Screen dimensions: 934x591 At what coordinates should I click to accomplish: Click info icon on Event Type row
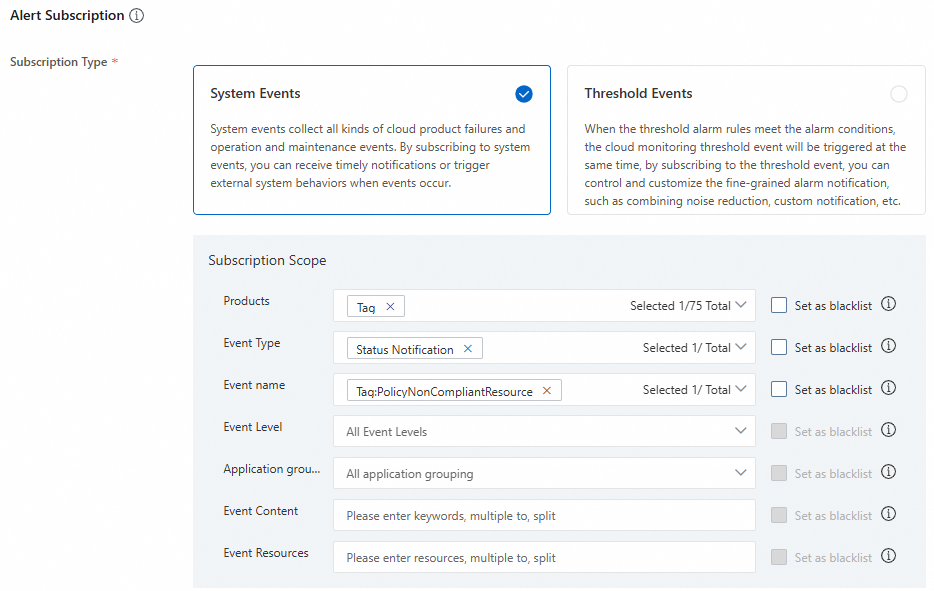tap(888, 347)
